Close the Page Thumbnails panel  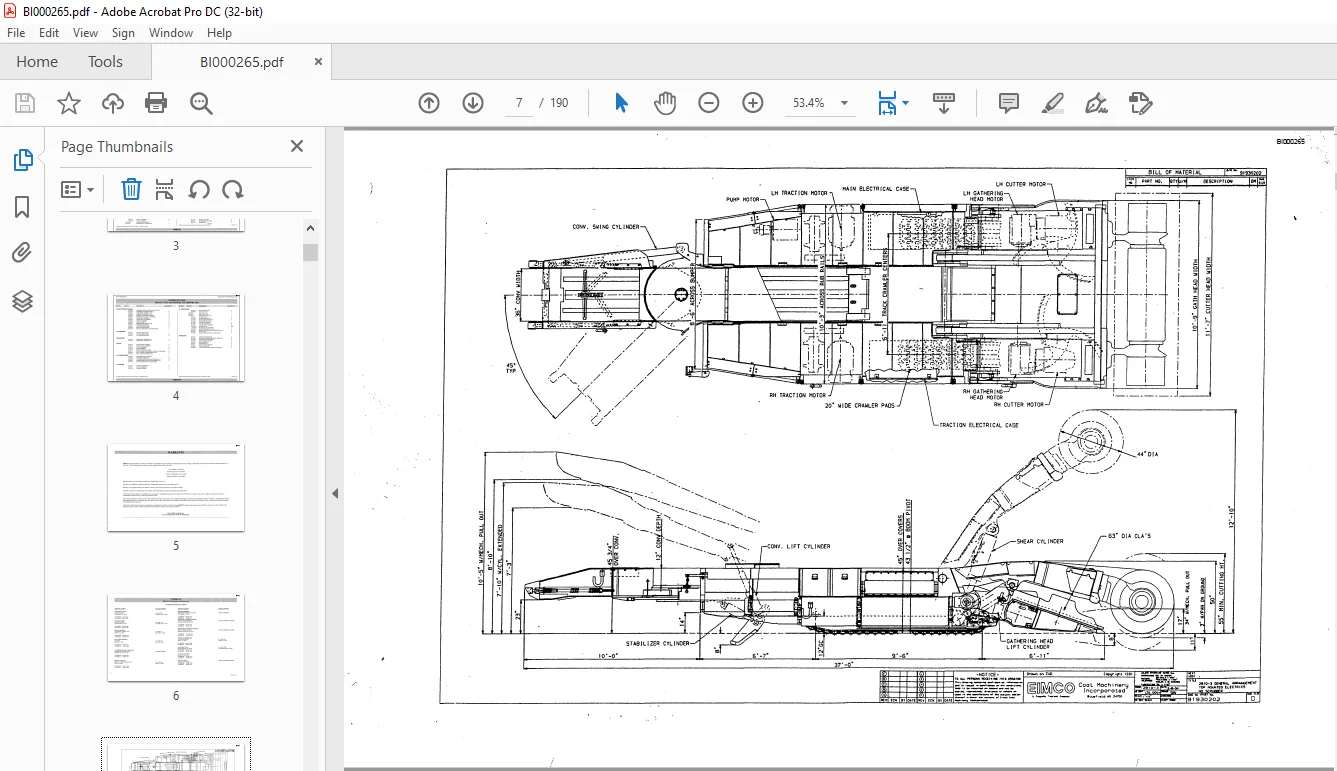click(x=297, y=146)
